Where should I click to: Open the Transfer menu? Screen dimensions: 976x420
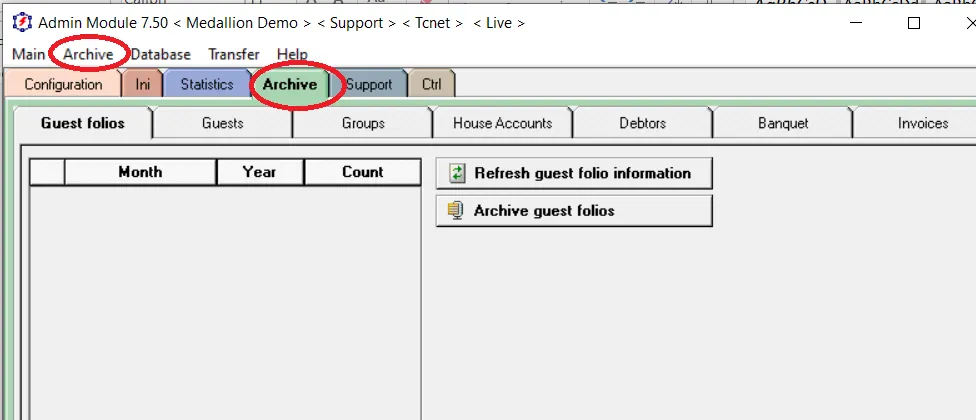click(x=233, y=54)
